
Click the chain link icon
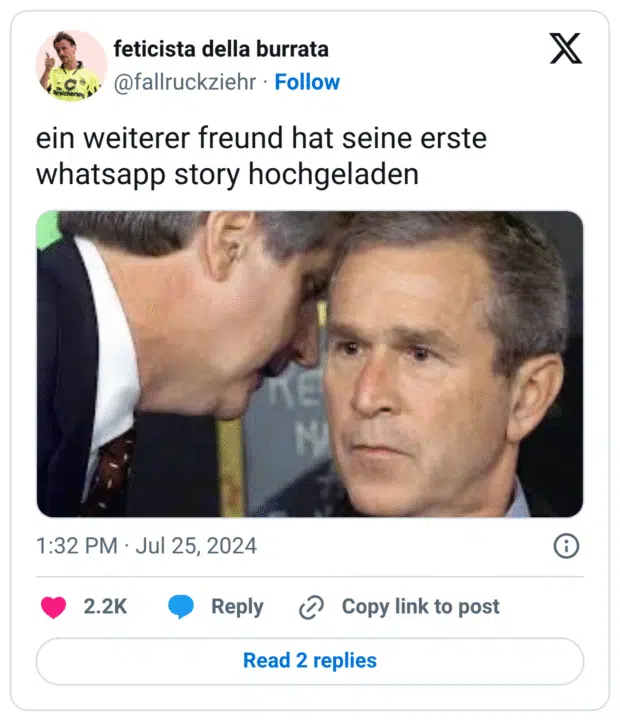tap(311, 606)
